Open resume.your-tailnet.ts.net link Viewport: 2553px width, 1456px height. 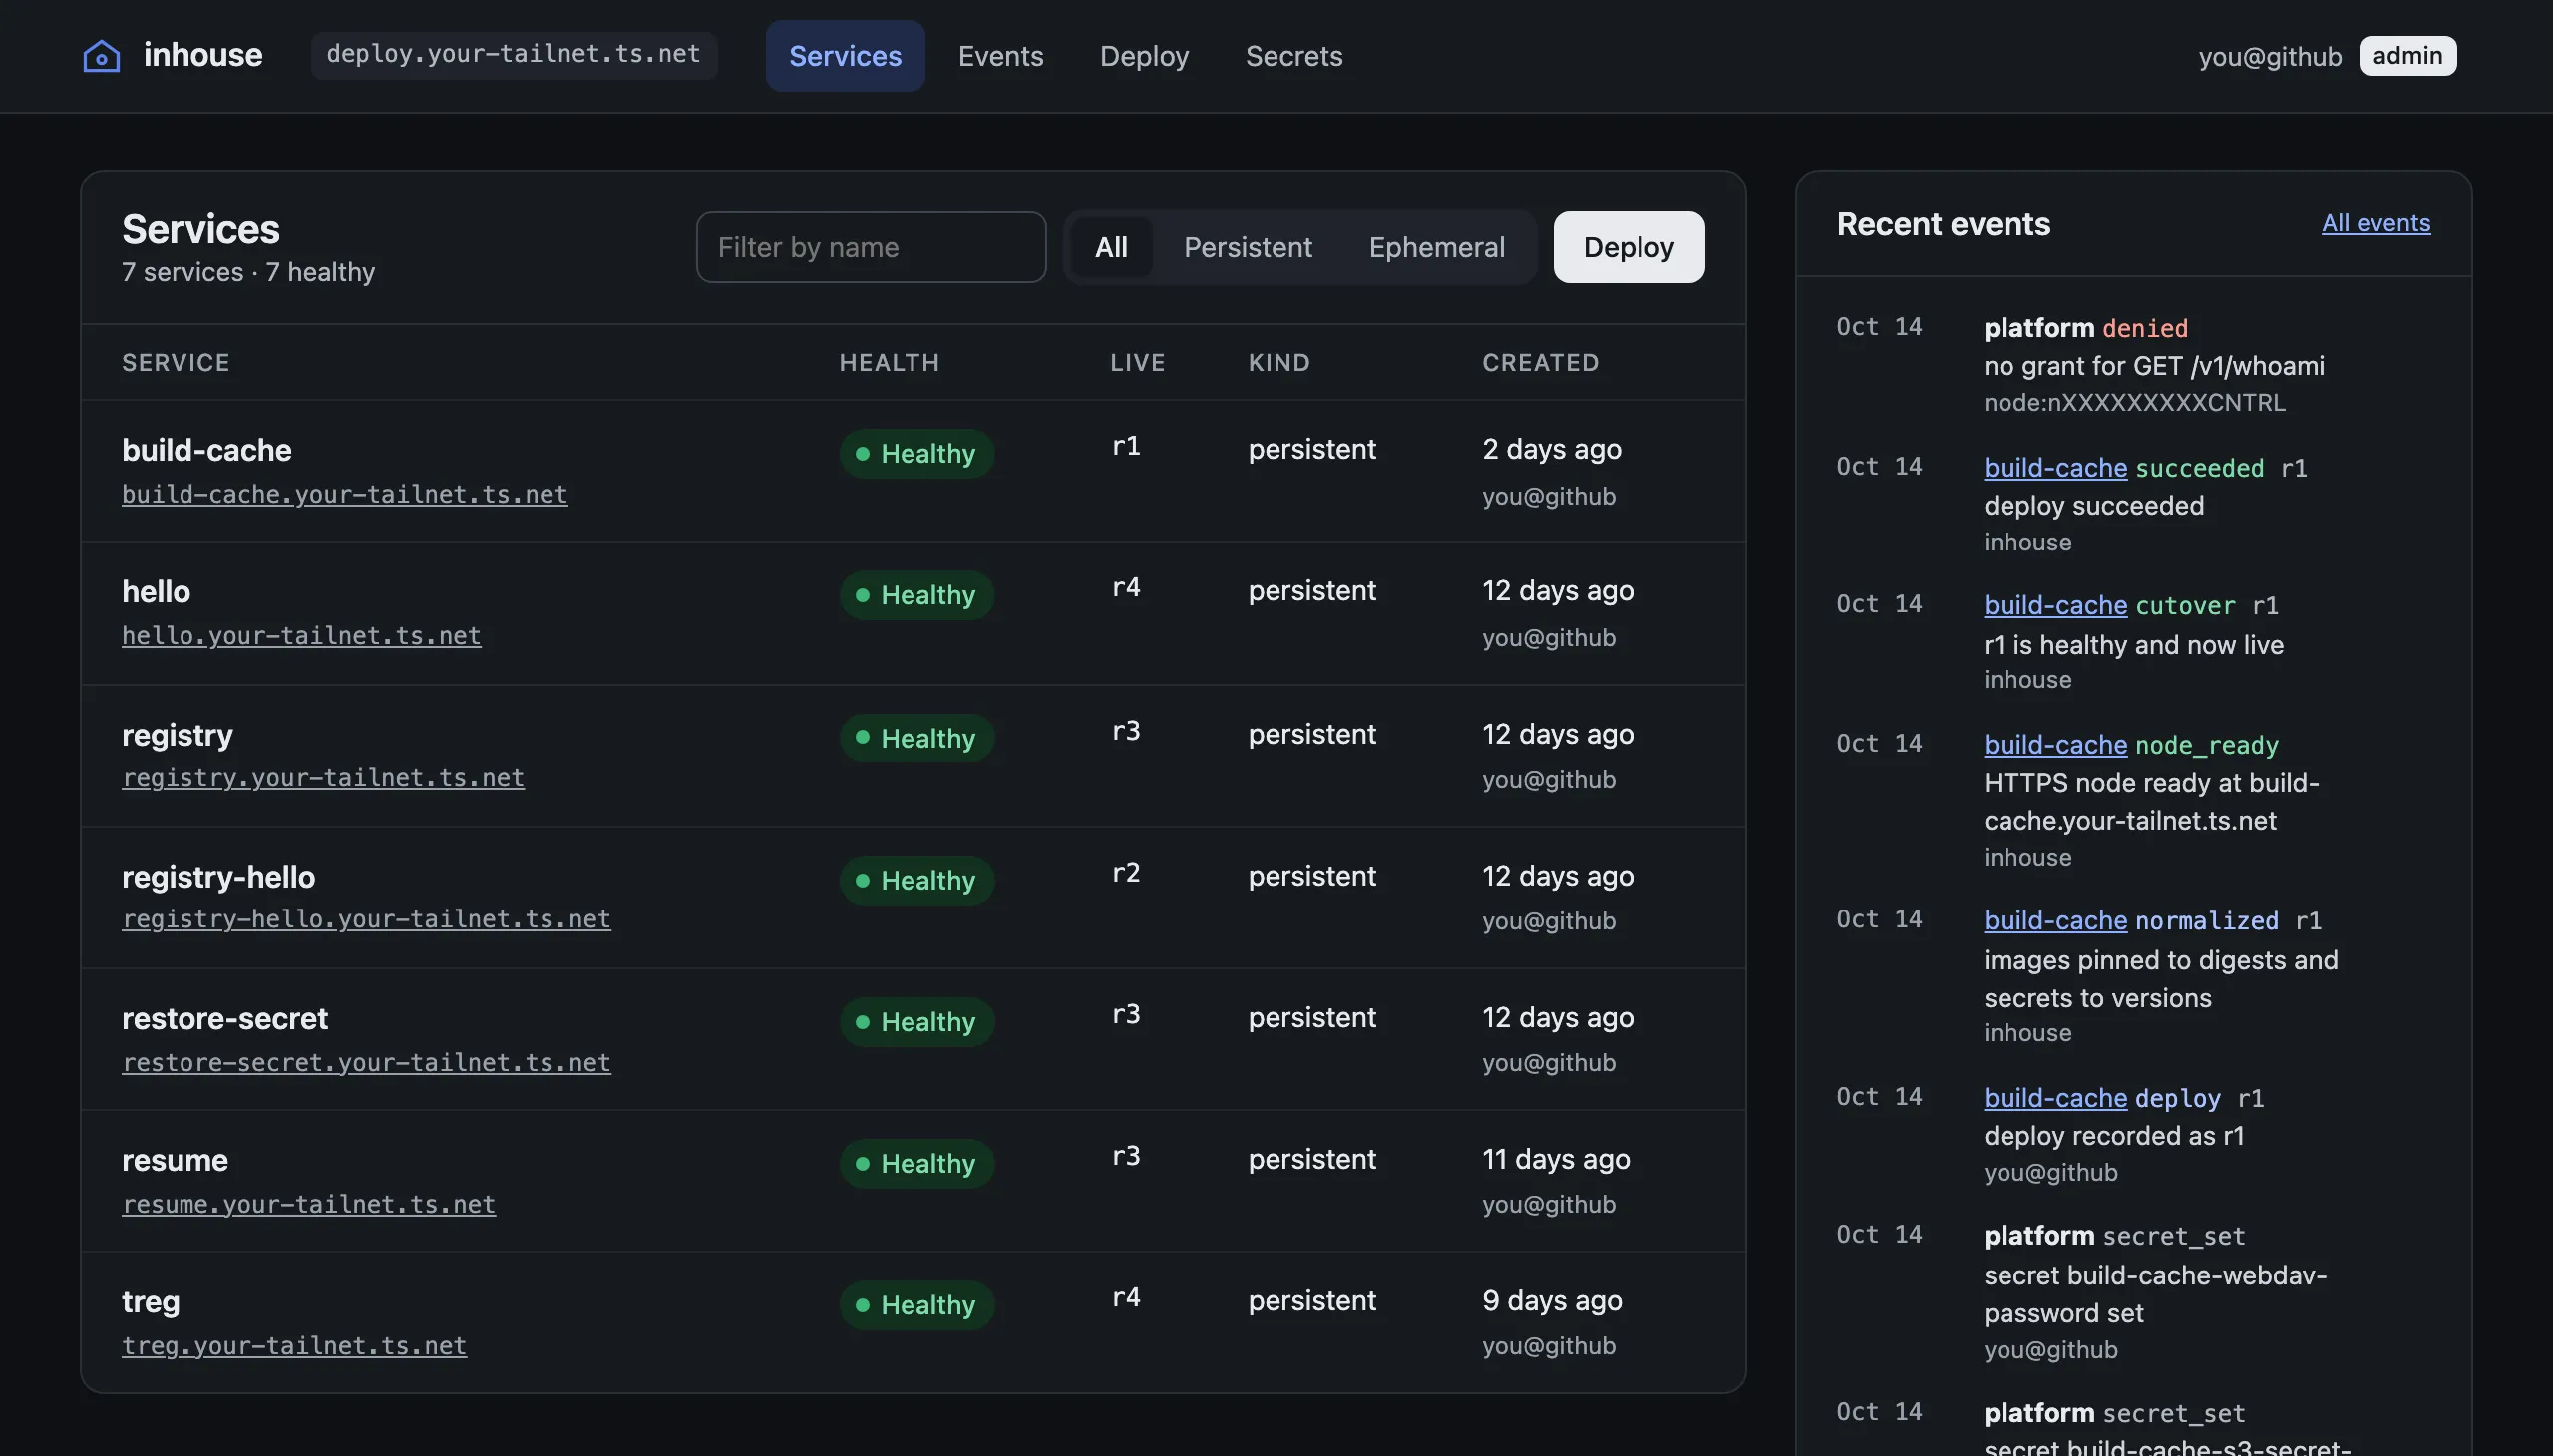pos(309,1204)
